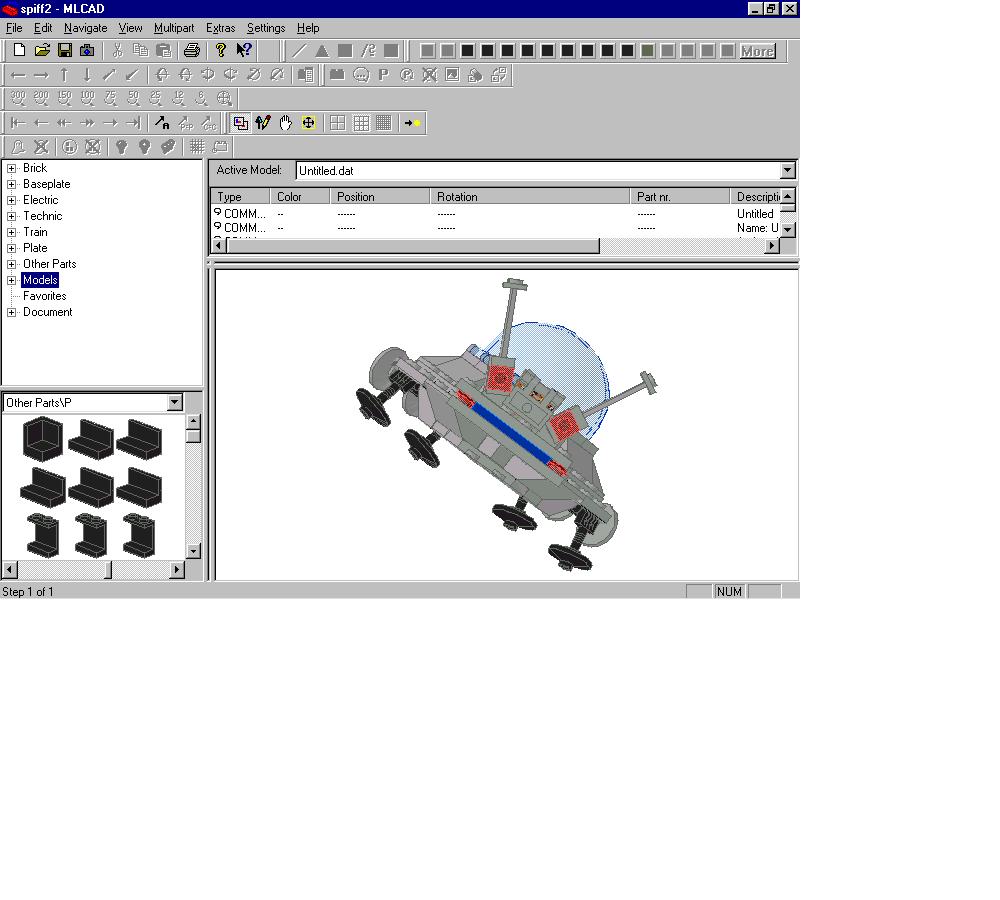The image size is (1000, 900).
Task: Click the Paste clipboard icon
Action: [x=163, y=50]
